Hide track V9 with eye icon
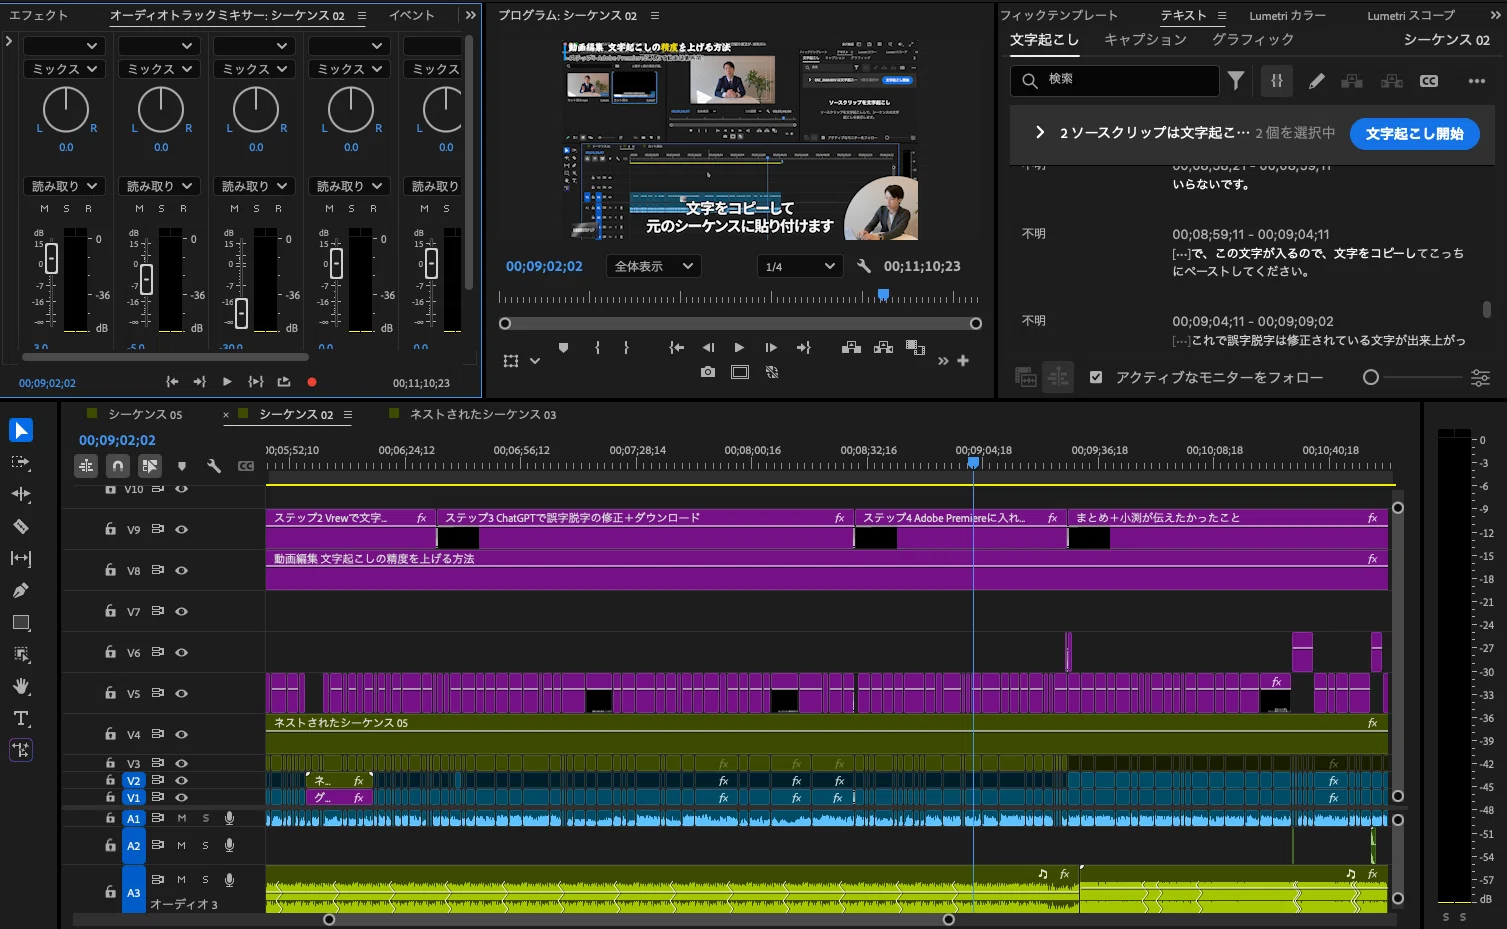Screen dimensions: 1507x929 [182, 529]
